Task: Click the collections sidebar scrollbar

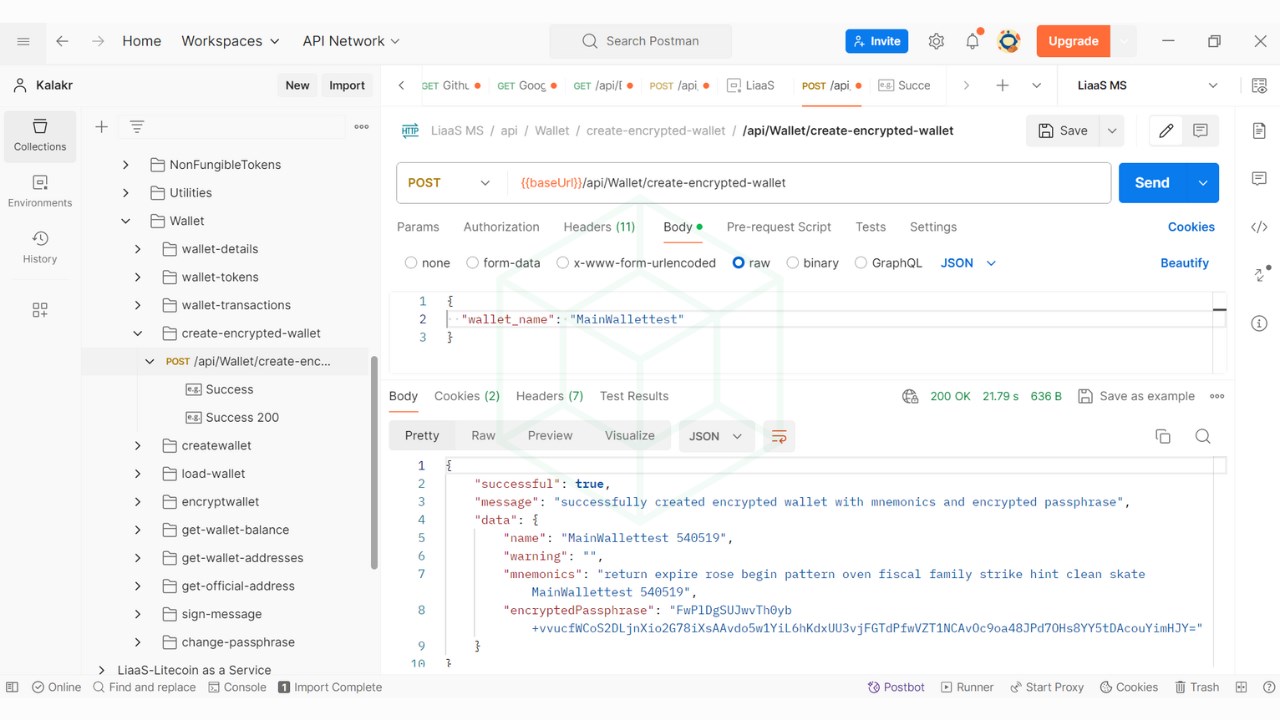Action: click(375, 462)
